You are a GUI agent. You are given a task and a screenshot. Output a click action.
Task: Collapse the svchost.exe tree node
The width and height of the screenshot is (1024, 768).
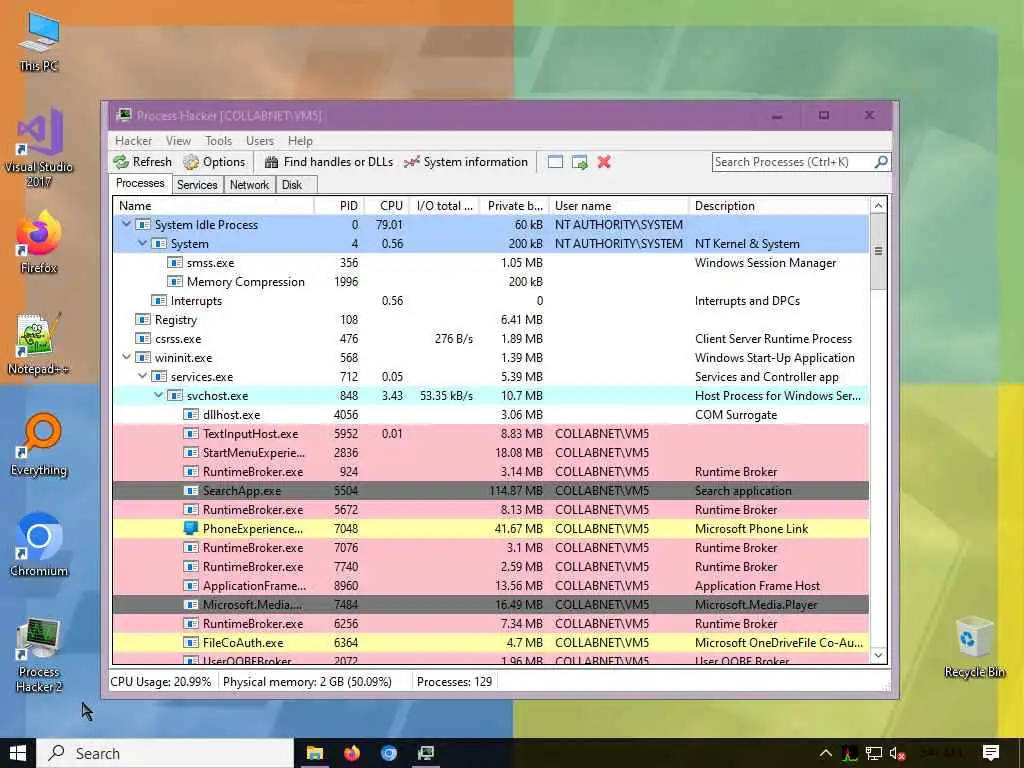point(158,395)
